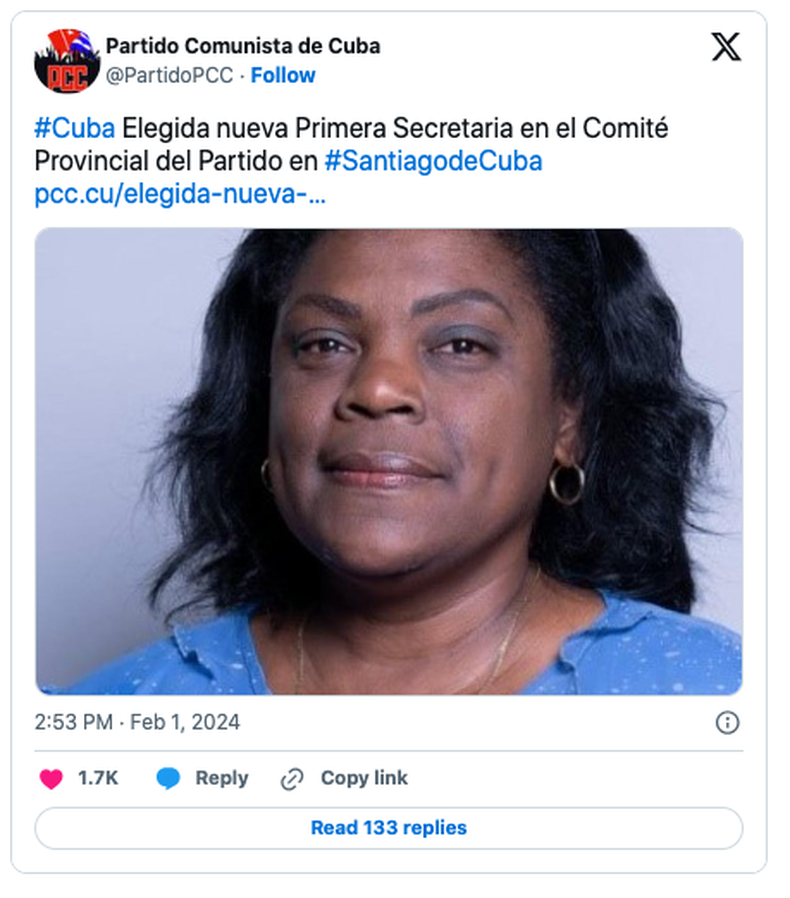This screenshot has height=898, width=790.
Task: Follow the PartidoPCC account
Action: [283, 75]
